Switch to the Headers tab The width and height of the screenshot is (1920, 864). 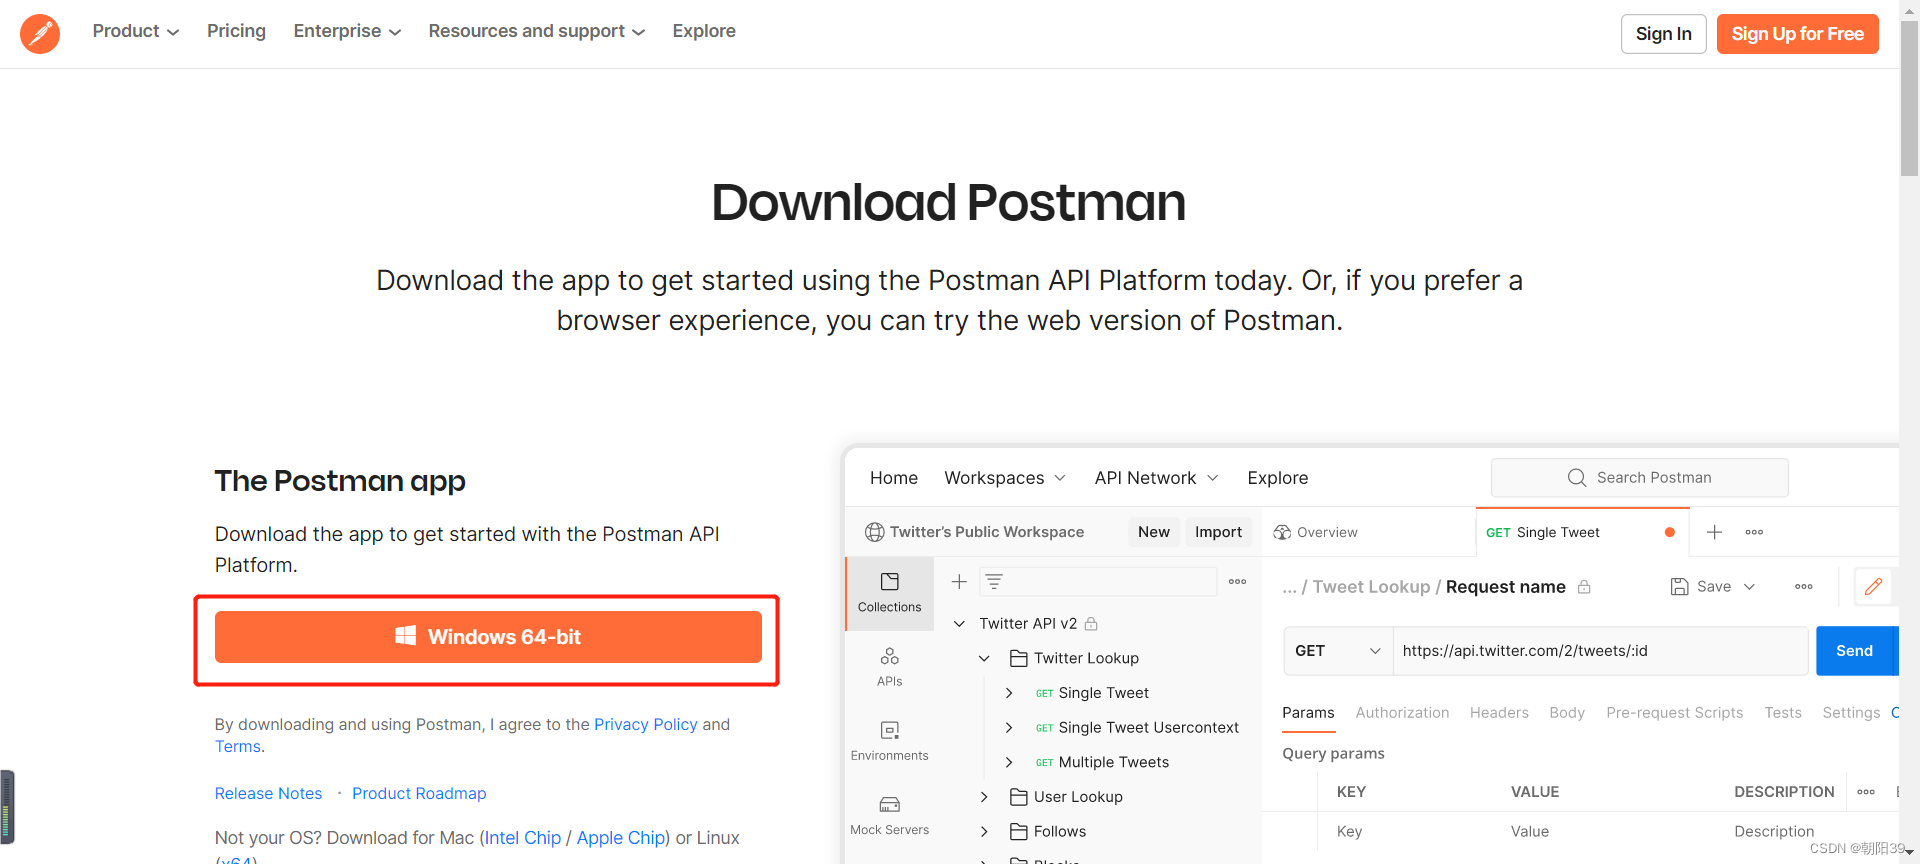pos(1499,712)
